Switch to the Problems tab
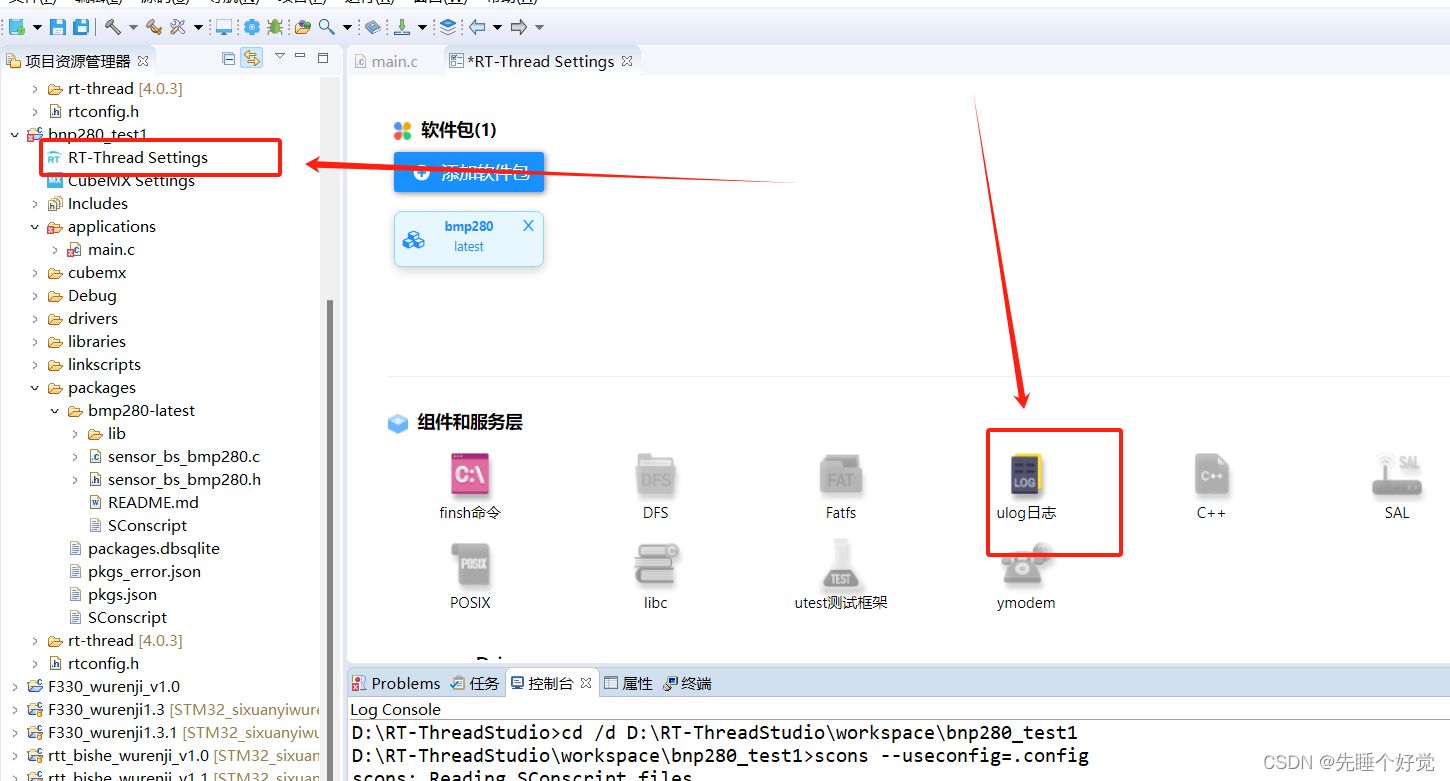 pos(396,683)
